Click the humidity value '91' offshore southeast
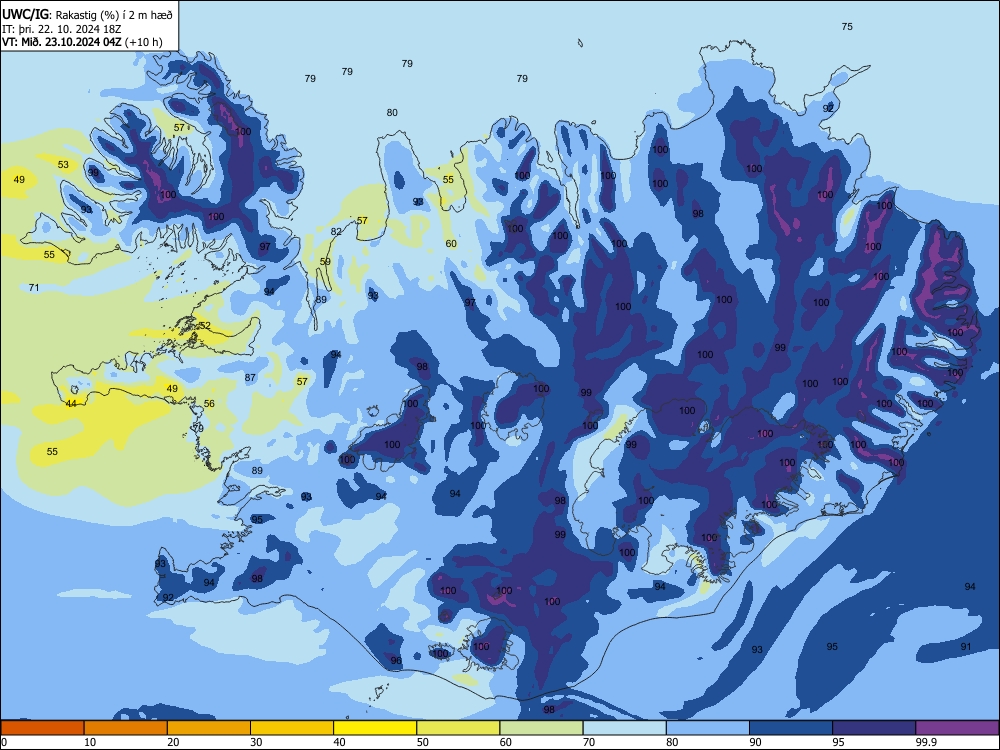The image size is (1000, 750). pyautogui.click(x=966, y=647)
